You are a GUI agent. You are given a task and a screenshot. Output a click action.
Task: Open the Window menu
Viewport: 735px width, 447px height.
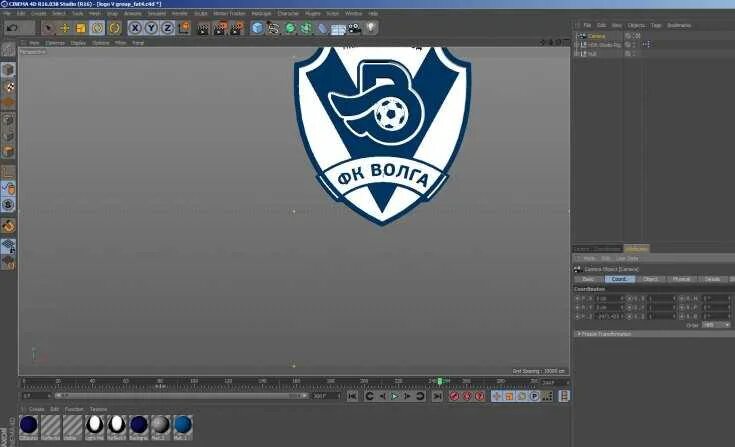coord(353,14)
